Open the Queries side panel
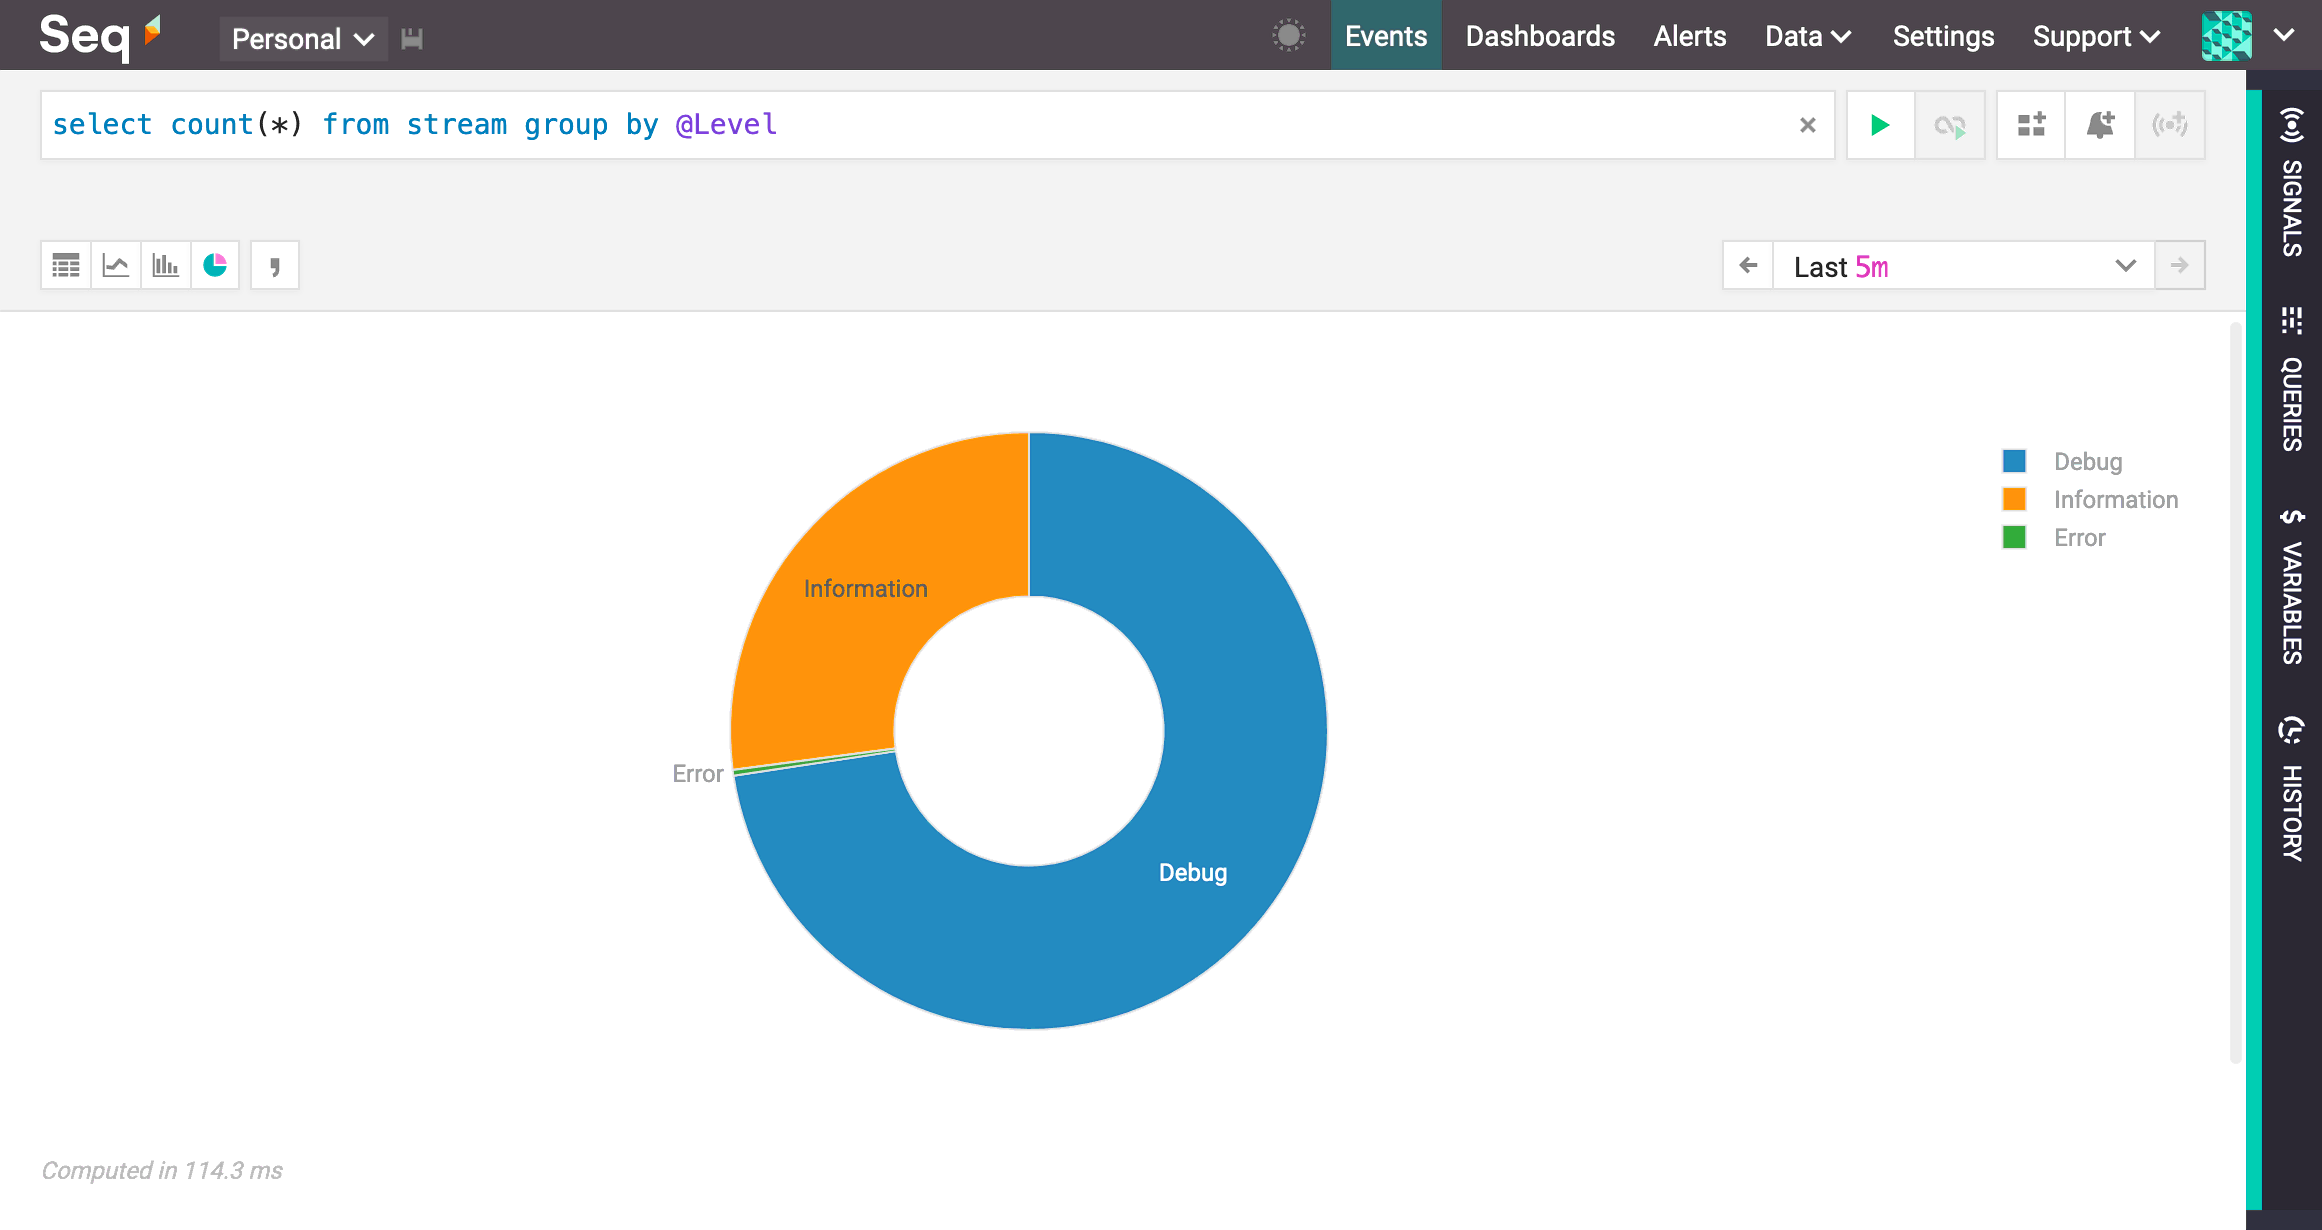Image resolution: width=2322 pixels, height=1230 pixels. 2292,380
